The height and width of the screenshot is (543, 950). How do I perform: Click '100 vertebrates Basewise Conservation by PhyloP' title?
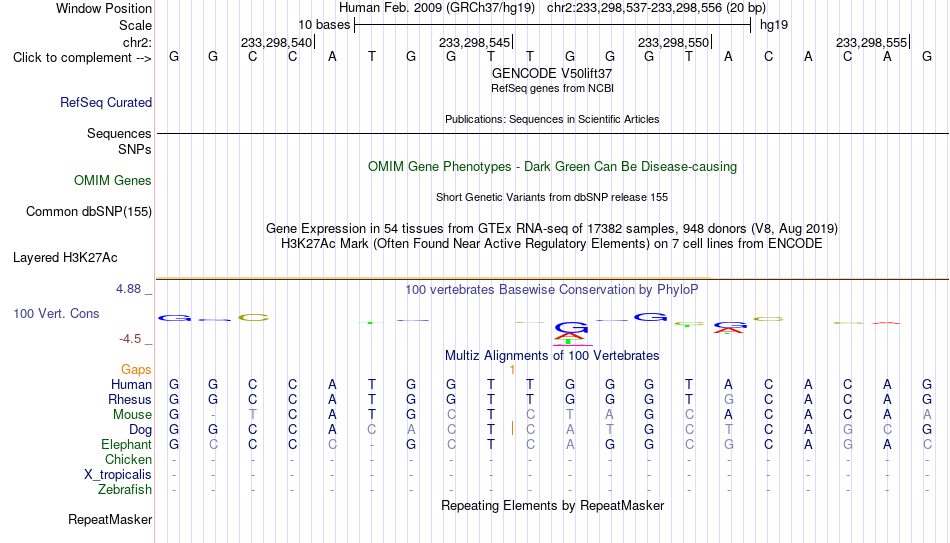[x=552, y=290]
